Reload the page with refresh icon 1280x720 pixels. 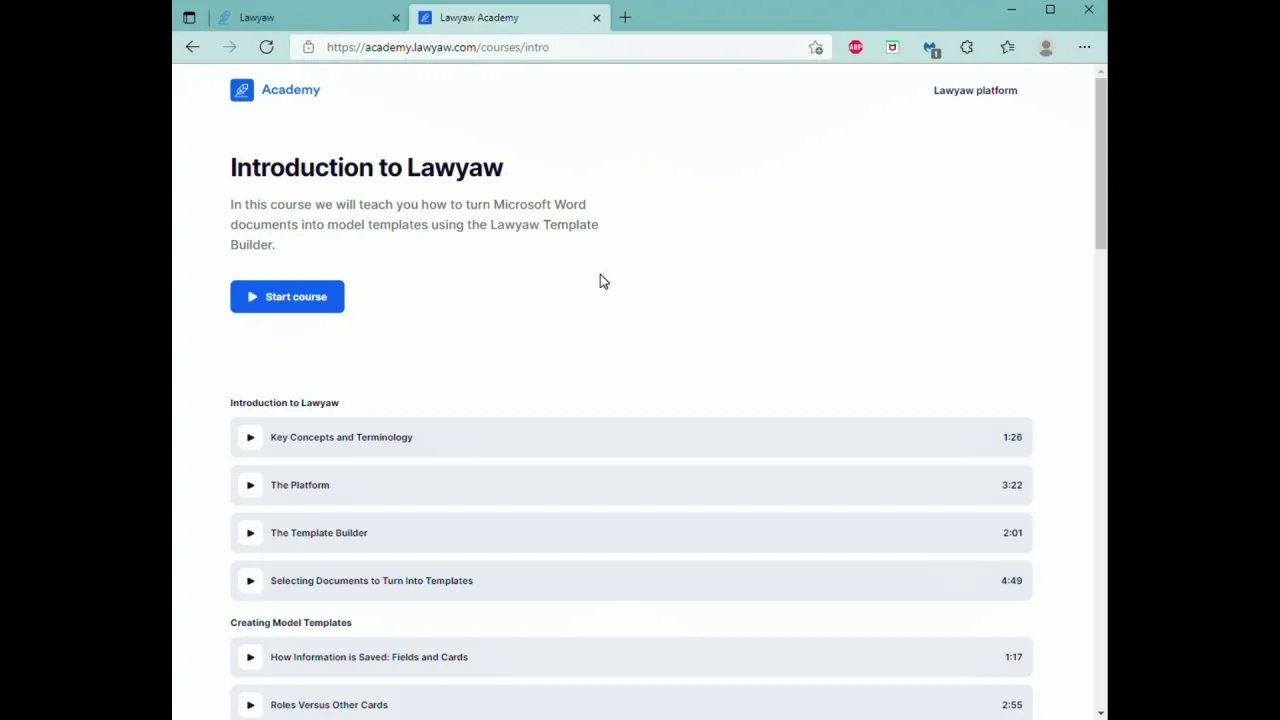pos(266,47)
